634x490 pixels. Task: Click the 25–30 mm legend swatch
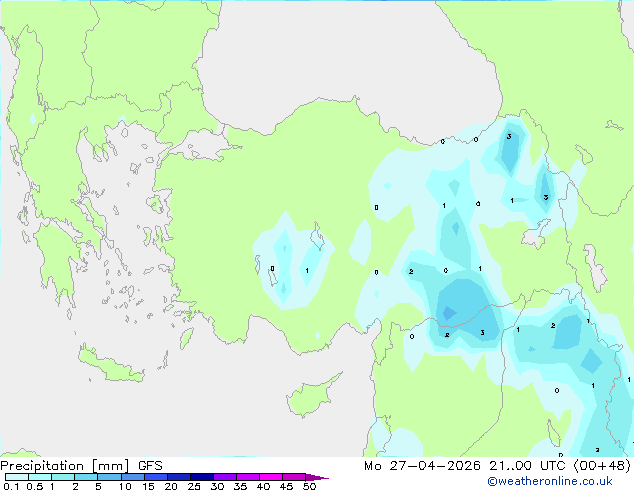click(201, 477)
